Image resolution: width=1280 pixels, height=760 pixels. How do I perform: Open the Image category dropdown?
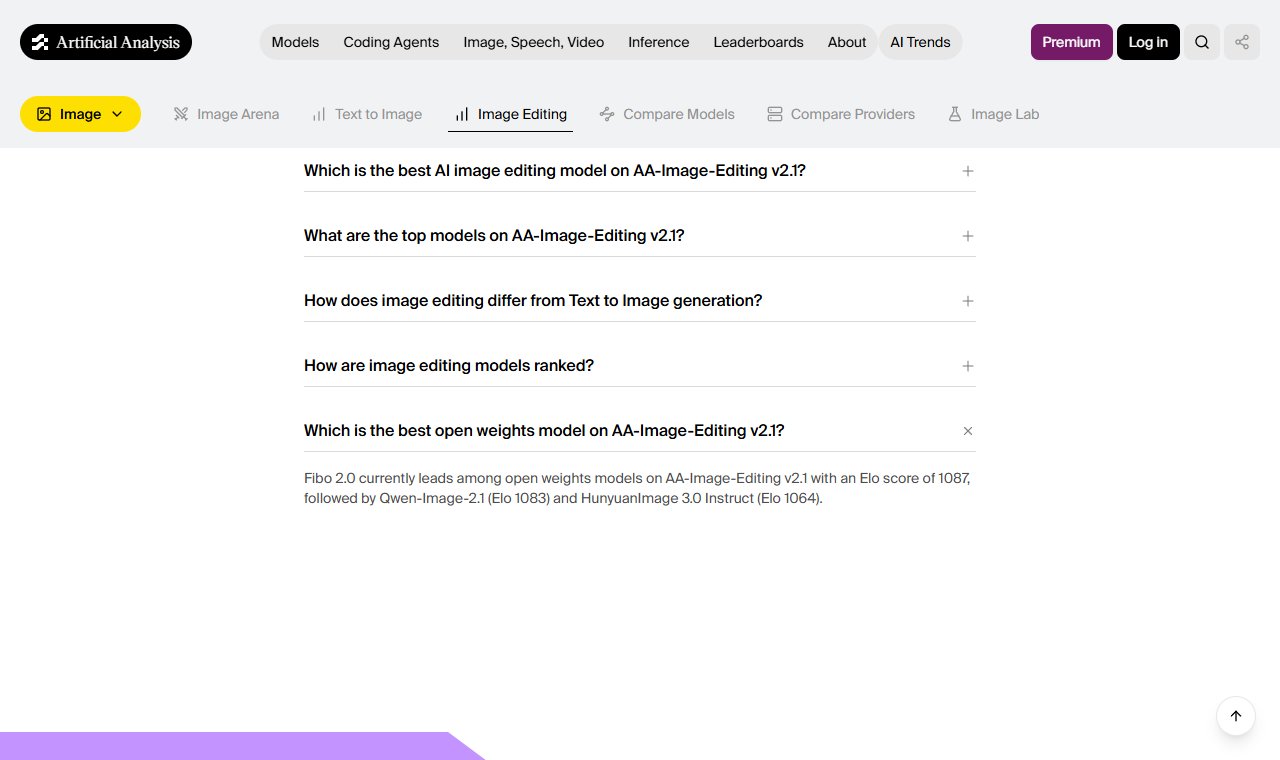(80, 114)
